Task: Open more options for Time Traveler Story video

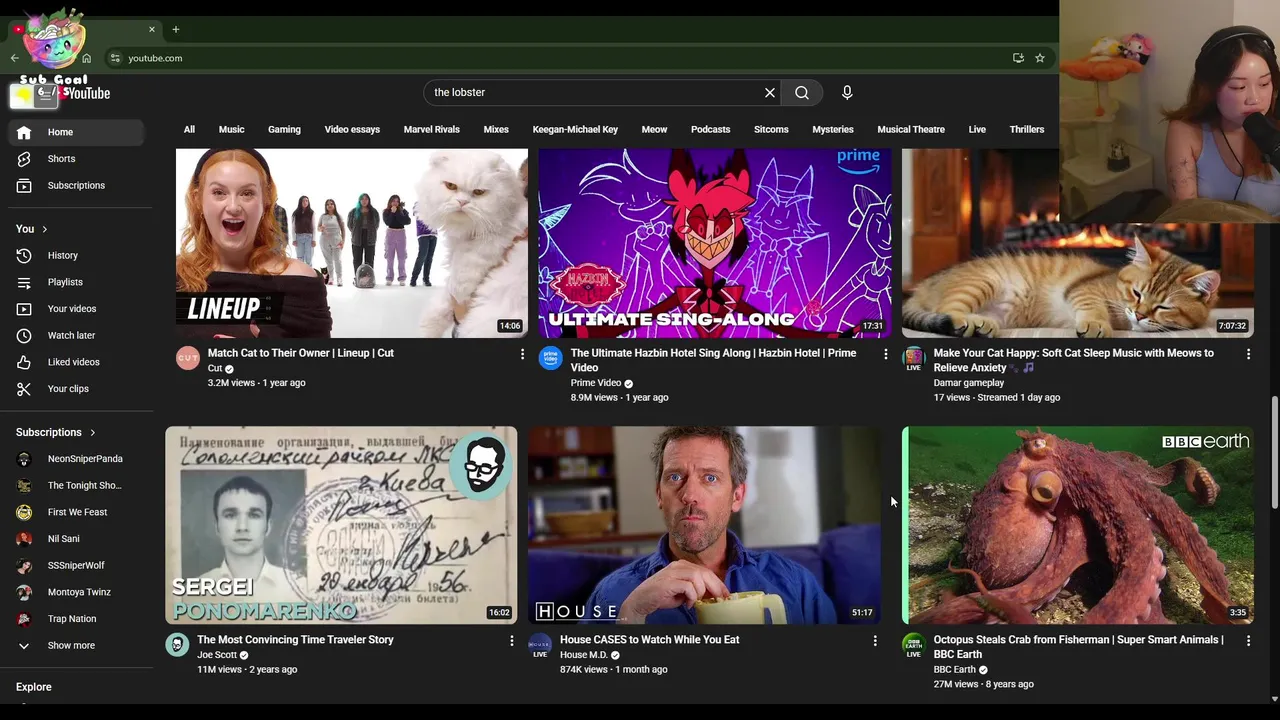Action: click(511, 640)
